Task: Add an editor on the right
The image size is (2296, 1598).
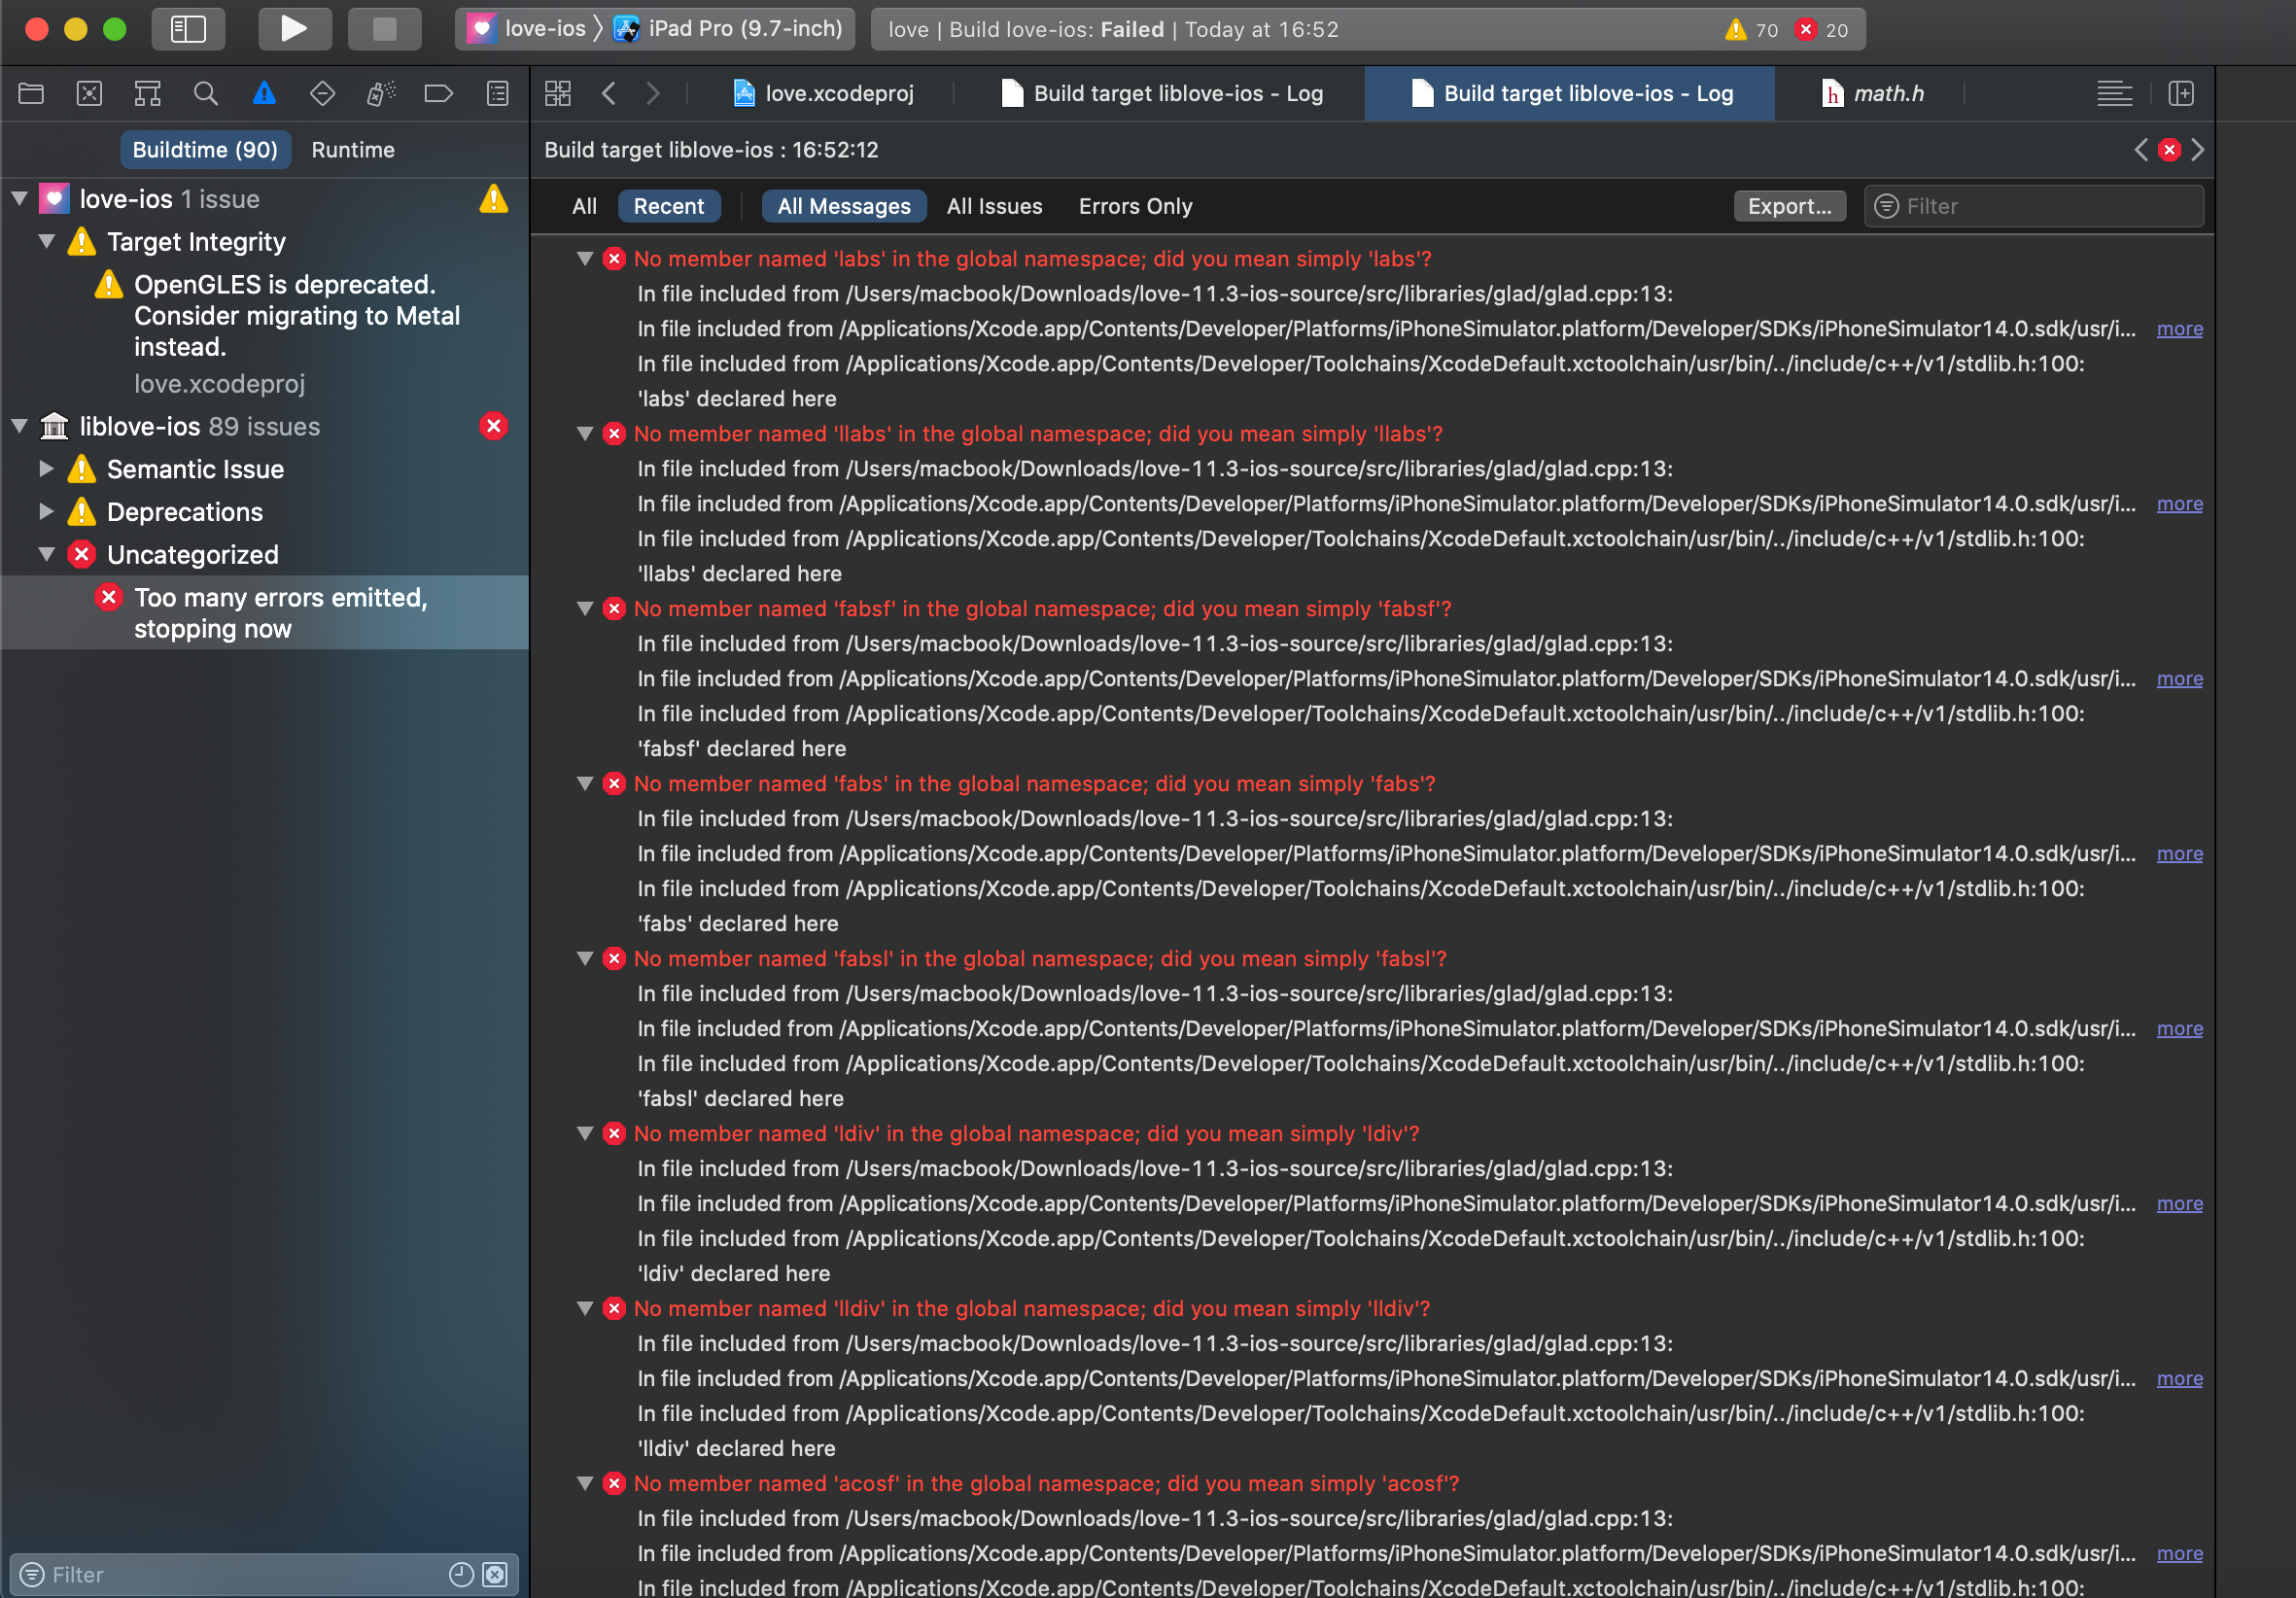Action: (2181, 94)
